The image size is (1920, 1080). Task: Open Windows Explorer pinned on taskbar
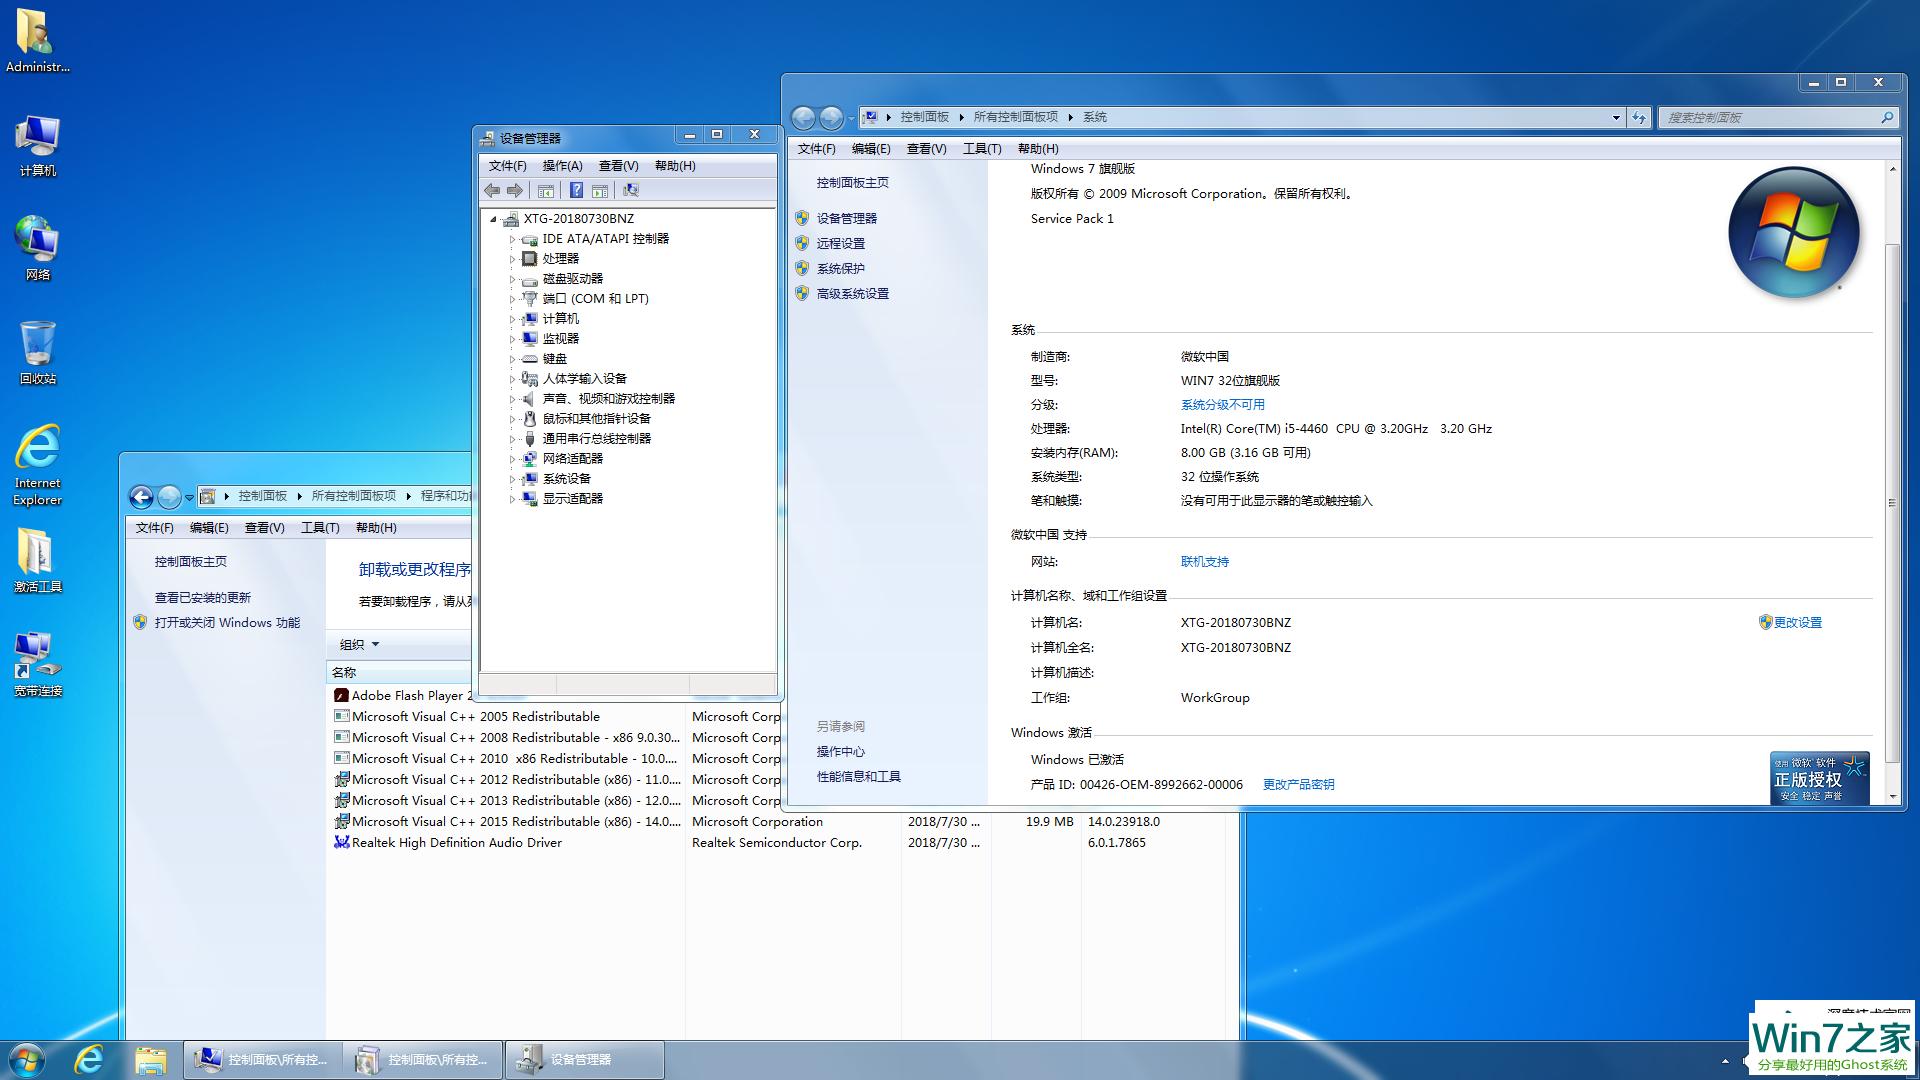click(150, 1060)
